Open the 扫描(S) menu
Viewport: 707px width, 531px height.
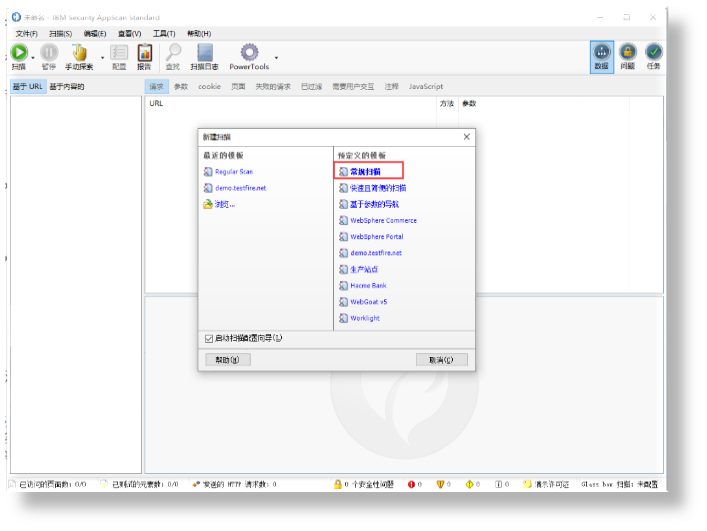pos(60,33)
